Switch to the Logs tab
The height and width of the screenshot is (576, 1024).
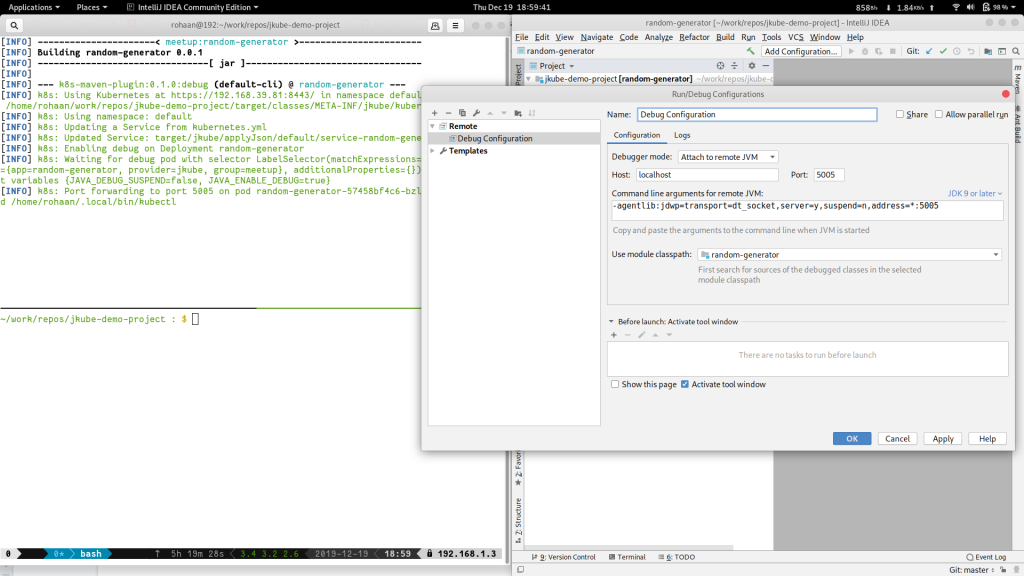682,135
